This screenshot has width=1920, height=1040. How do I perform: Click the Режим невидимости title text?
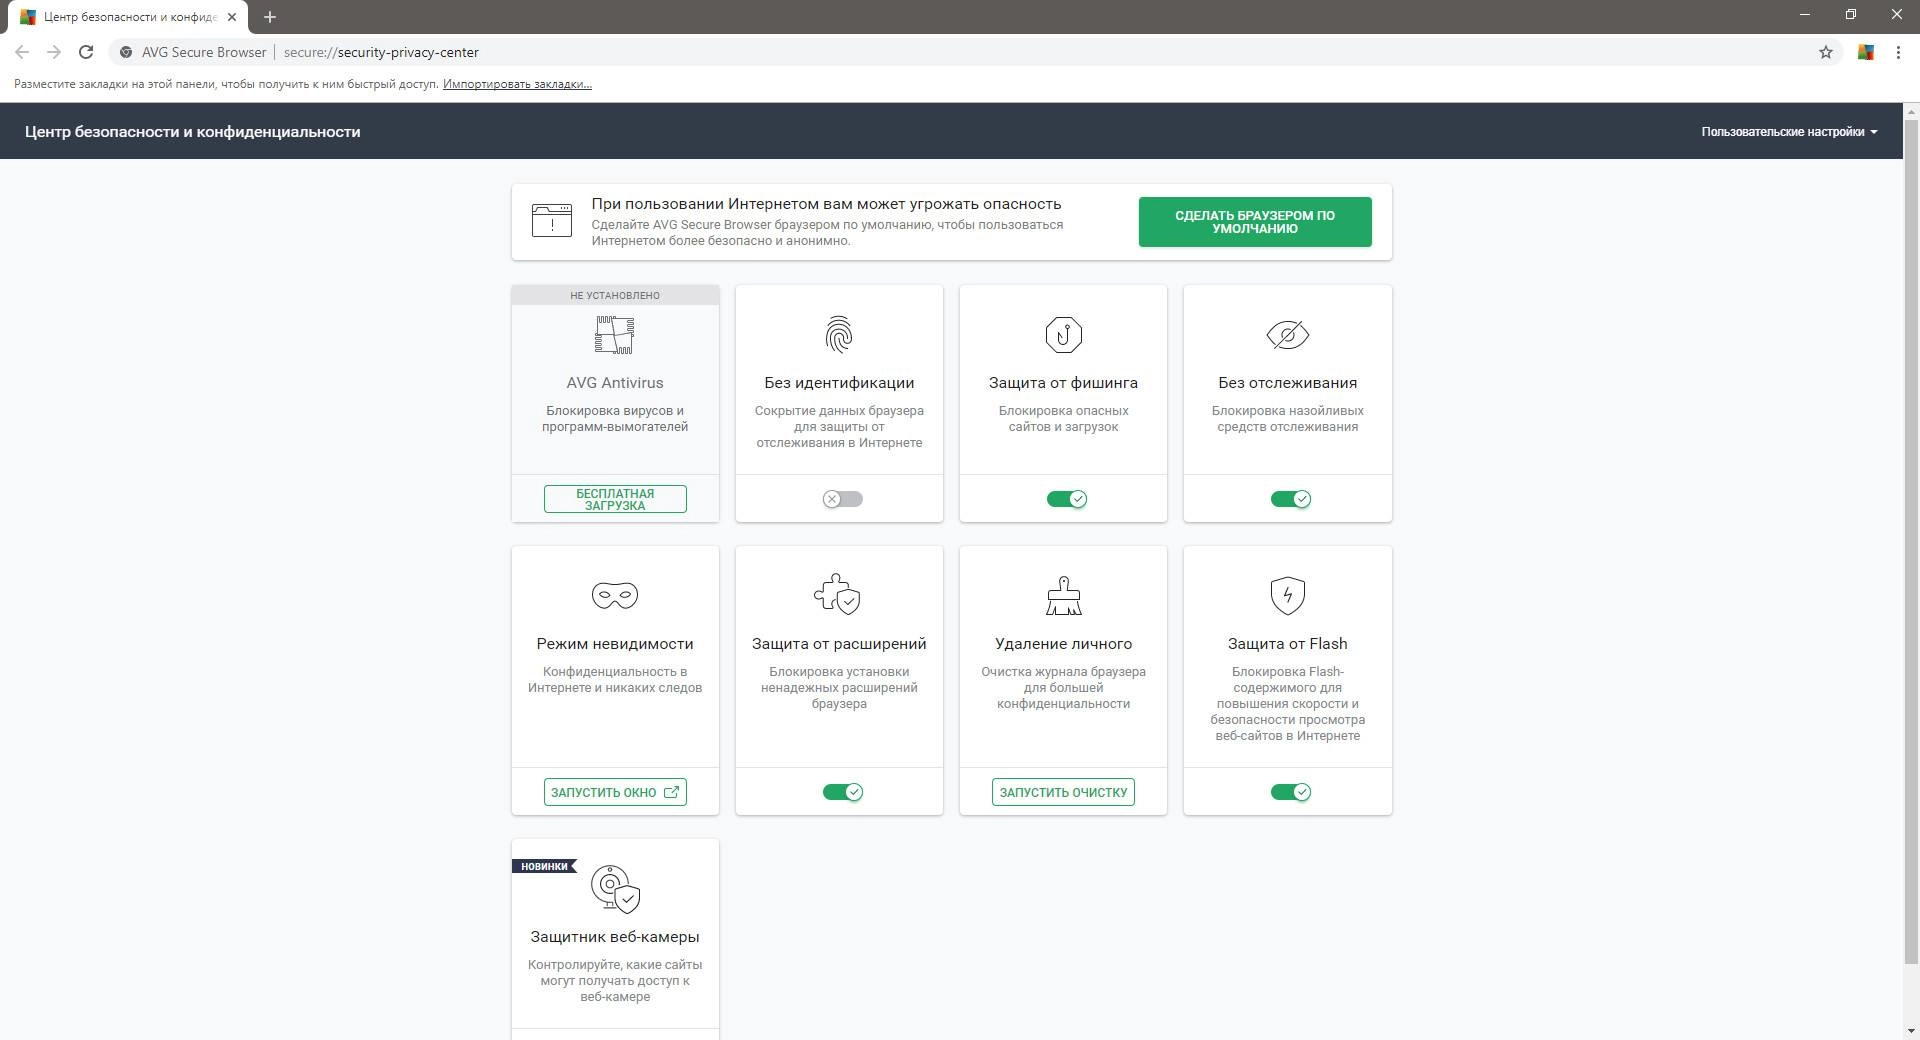615,644
